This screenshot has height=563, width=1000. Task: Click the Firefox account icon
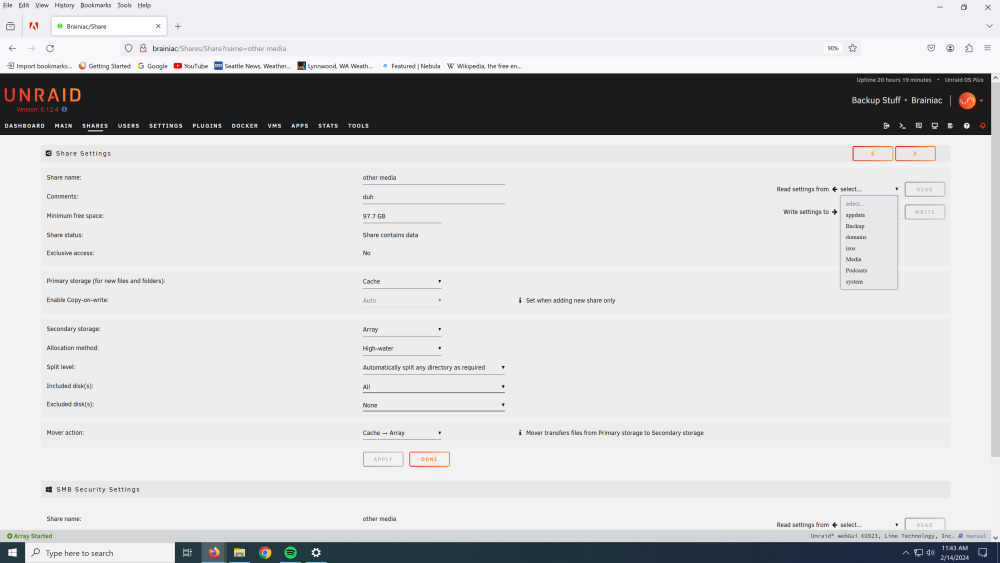point(950,48)
